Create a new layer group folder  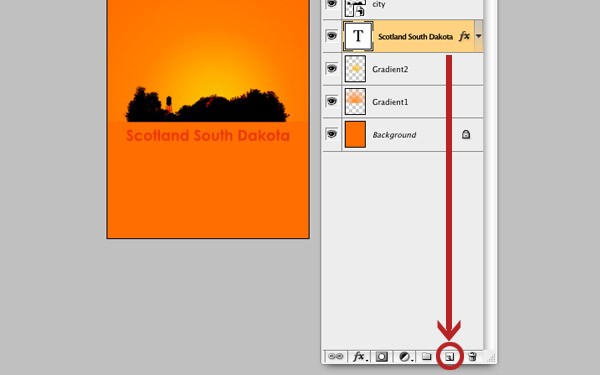coord(426,357)
